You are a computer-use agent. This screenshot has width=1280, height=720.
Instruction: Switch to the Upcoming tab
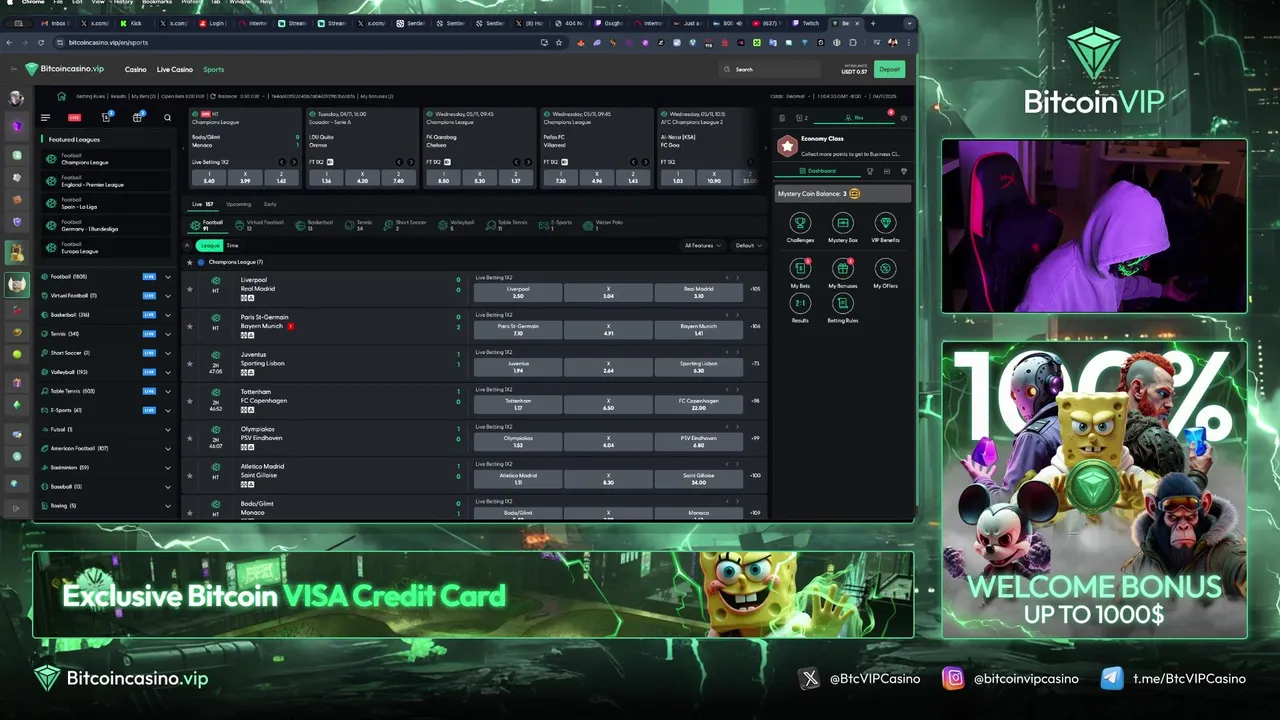pos(239,204)
